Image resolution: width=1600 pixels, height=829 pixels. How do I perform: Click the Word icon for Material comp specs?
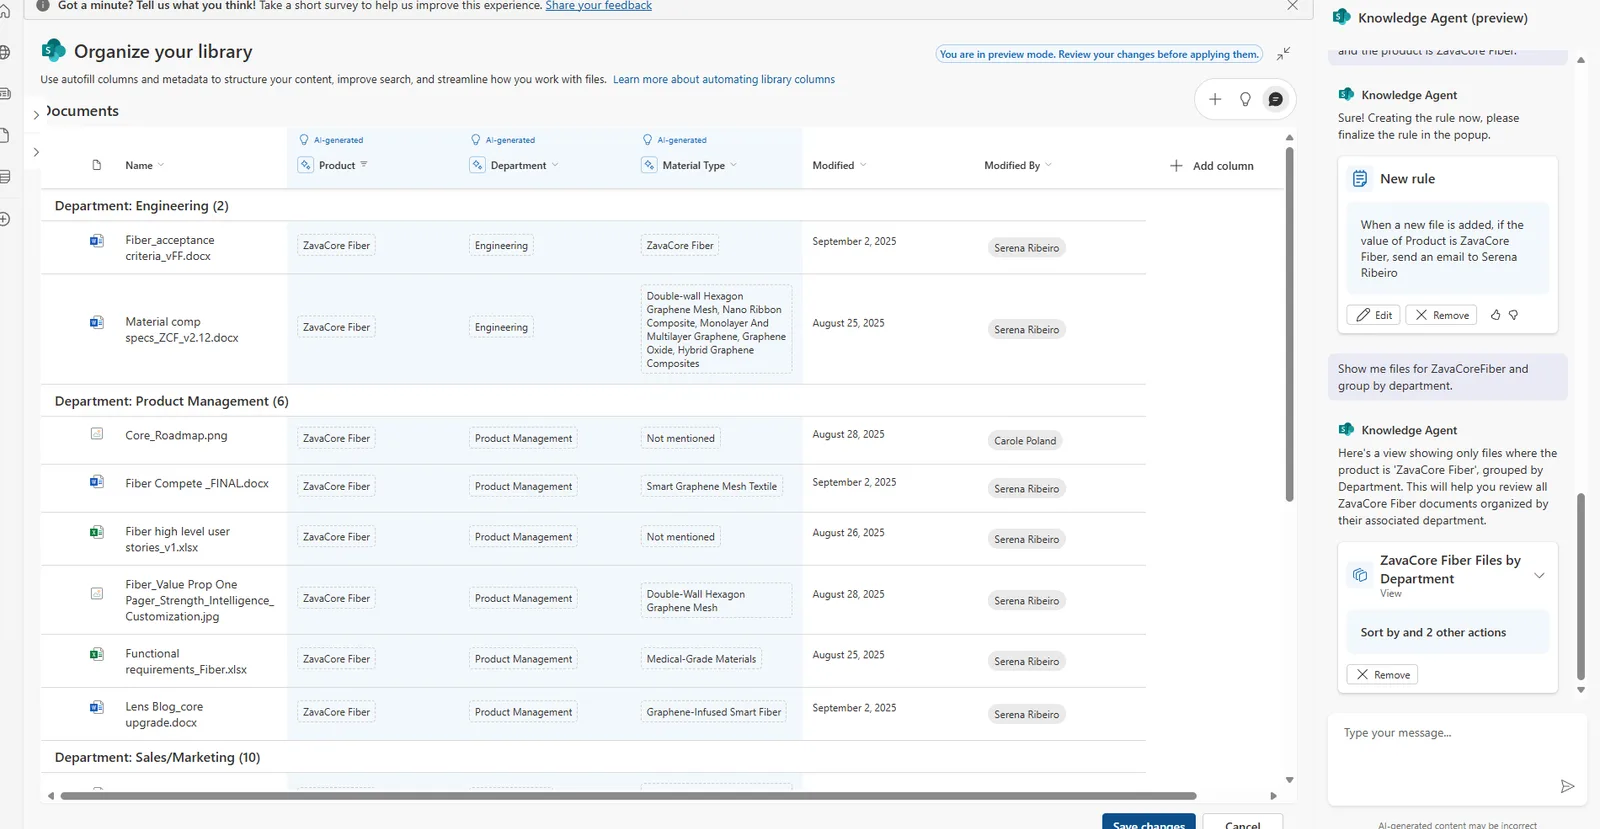click(97, 322)
